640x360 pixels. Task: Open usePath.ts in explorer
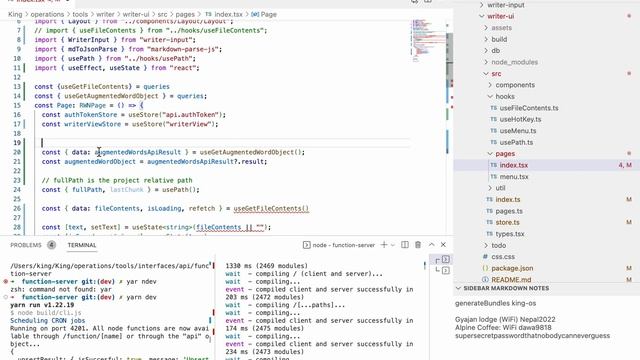click(x=516, y=142)
